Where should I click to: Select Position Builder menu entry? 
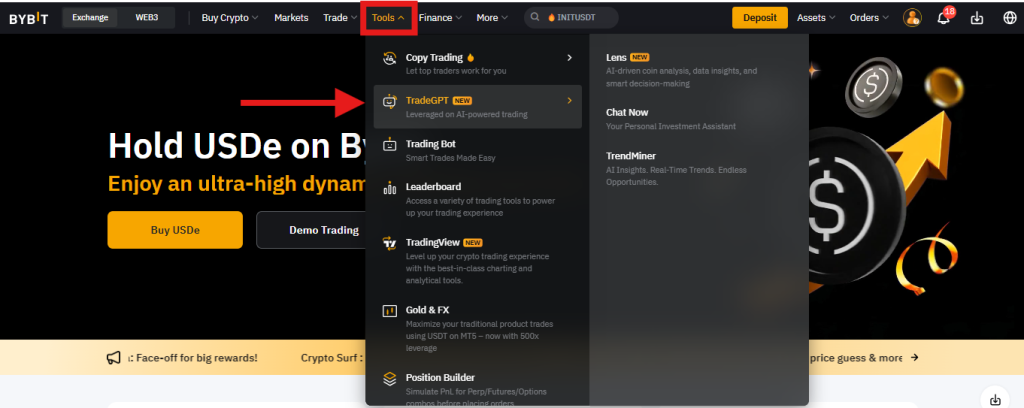477,389
